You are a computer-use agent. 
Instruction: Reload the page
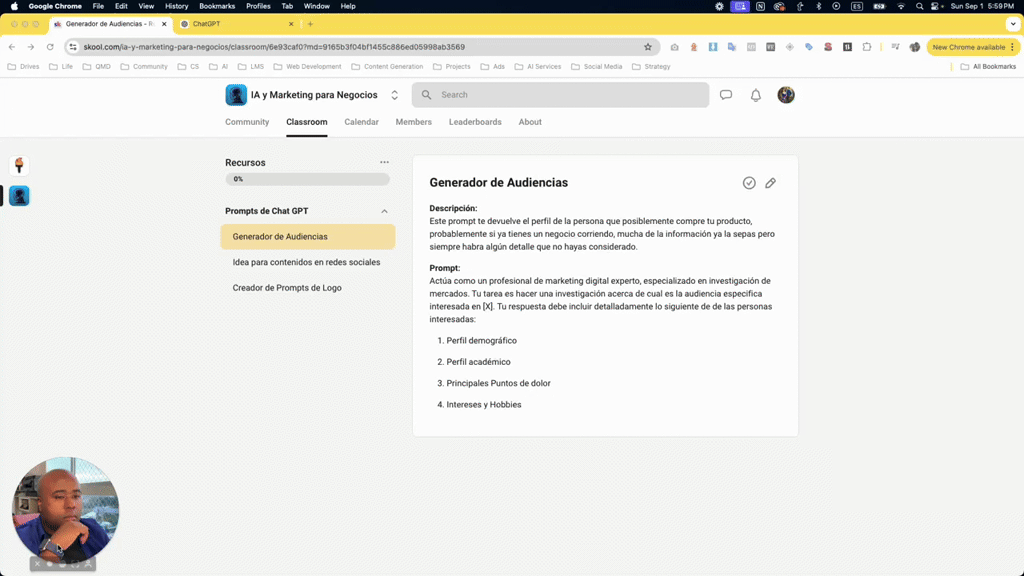click(50, 47)
